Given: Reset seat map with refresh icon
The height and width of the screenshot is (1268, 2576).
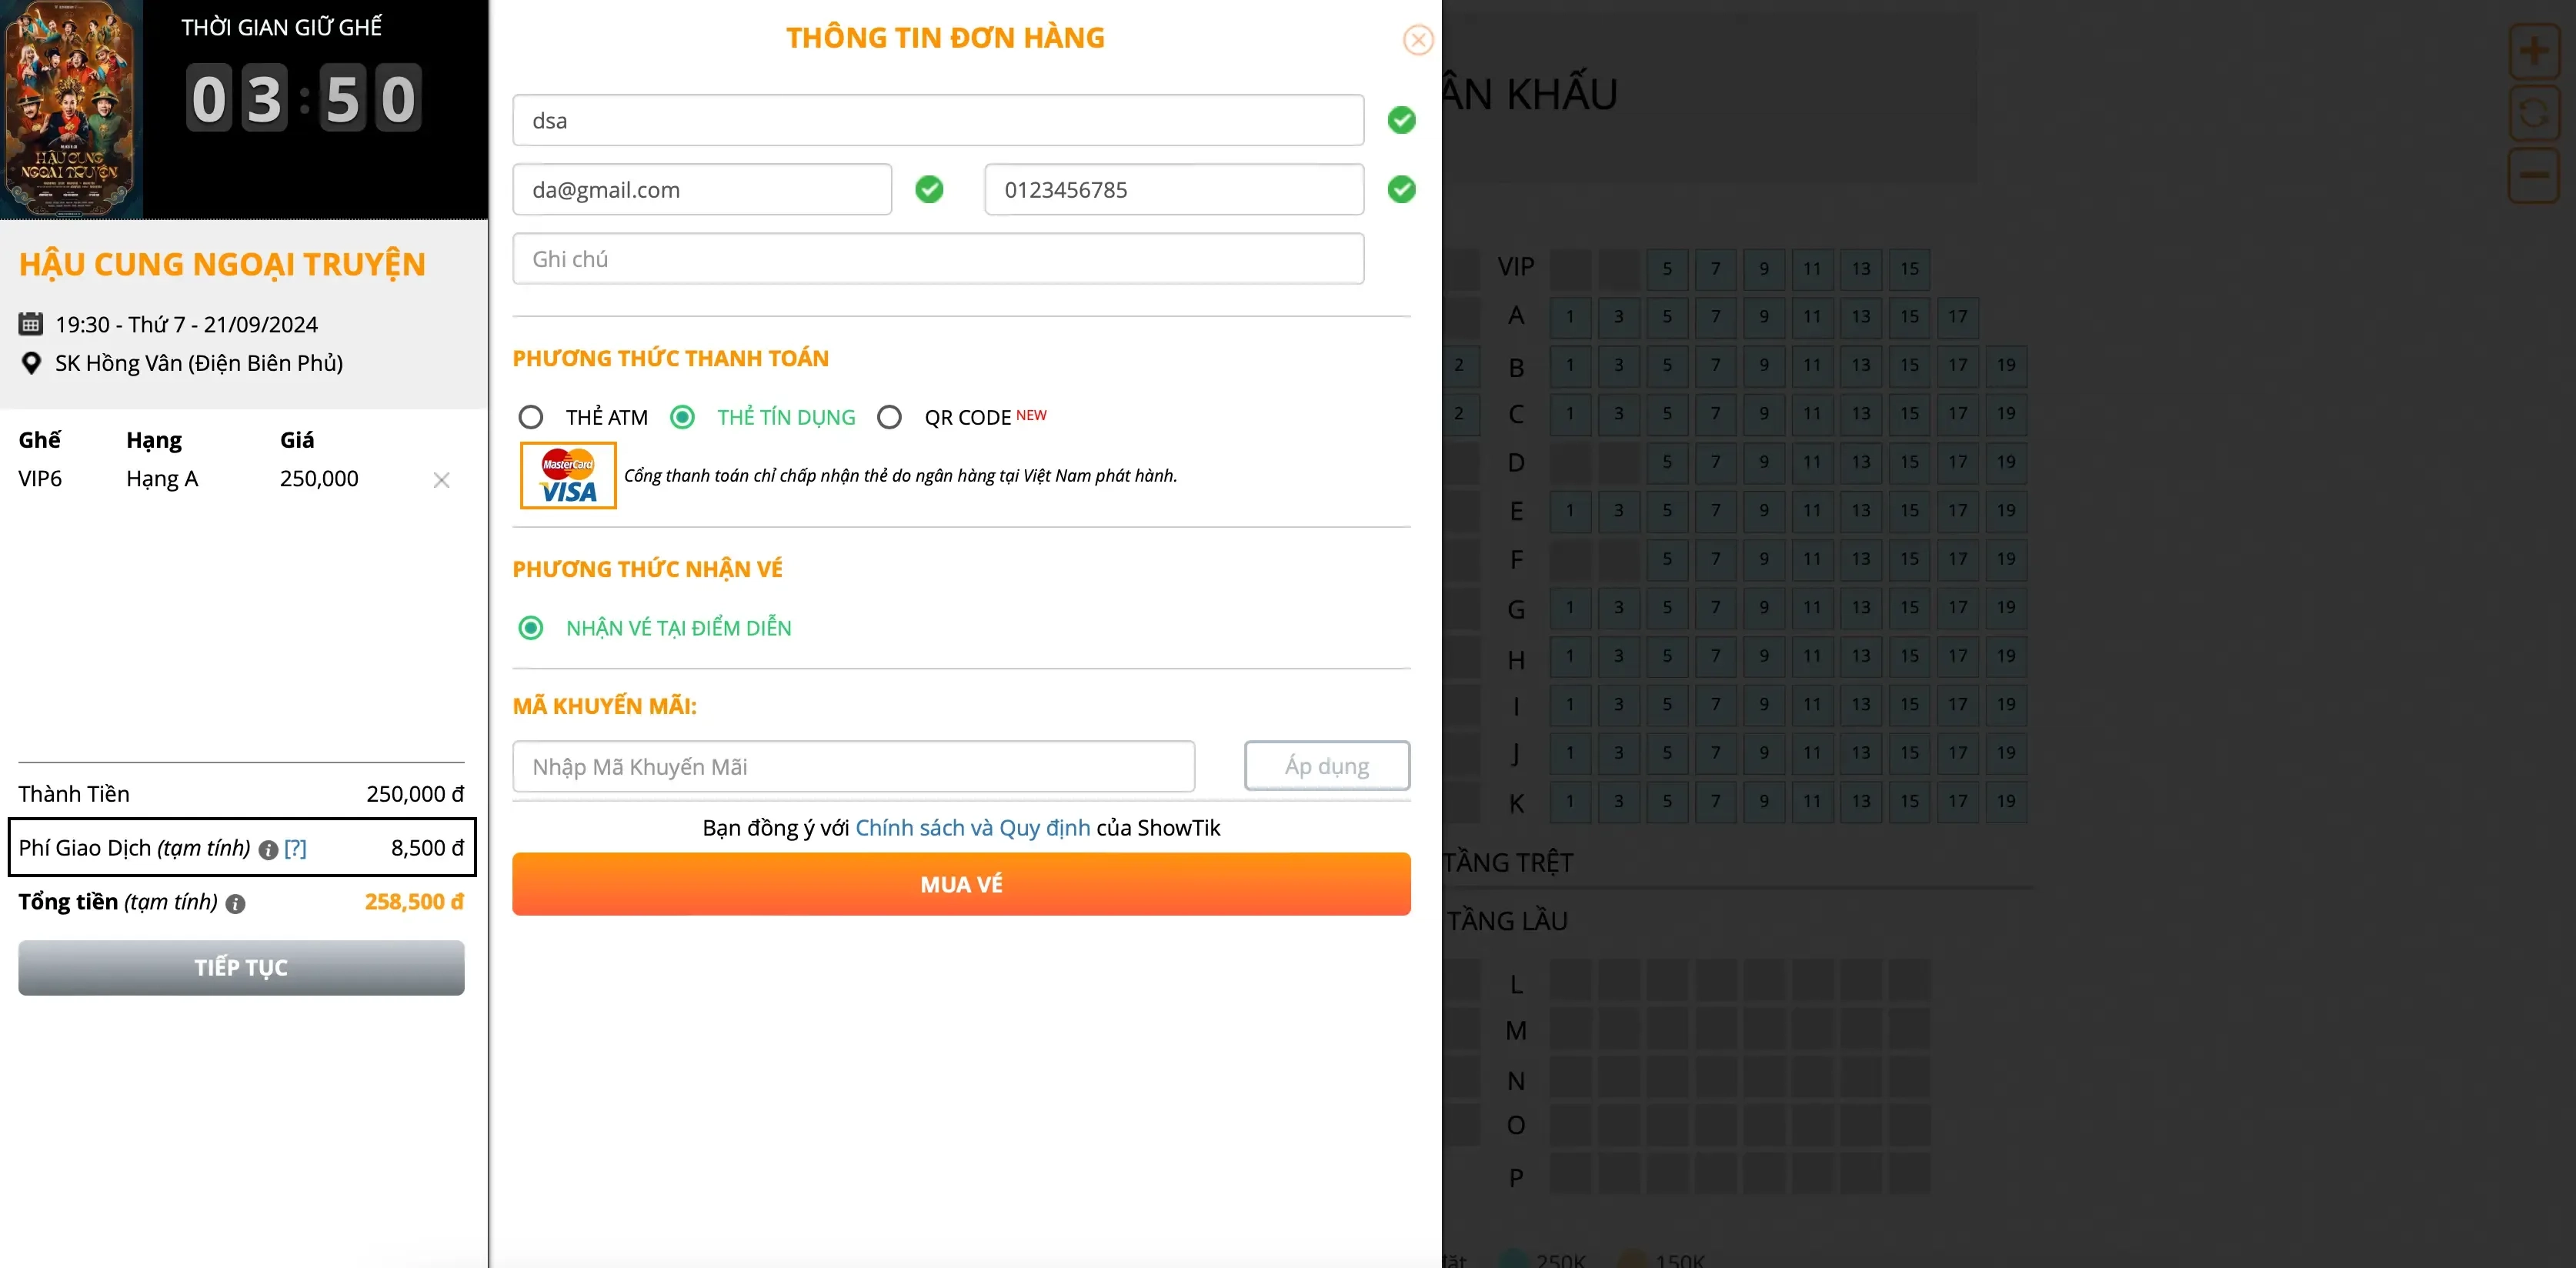Looking at the screenshot, I should point(2533,113).
